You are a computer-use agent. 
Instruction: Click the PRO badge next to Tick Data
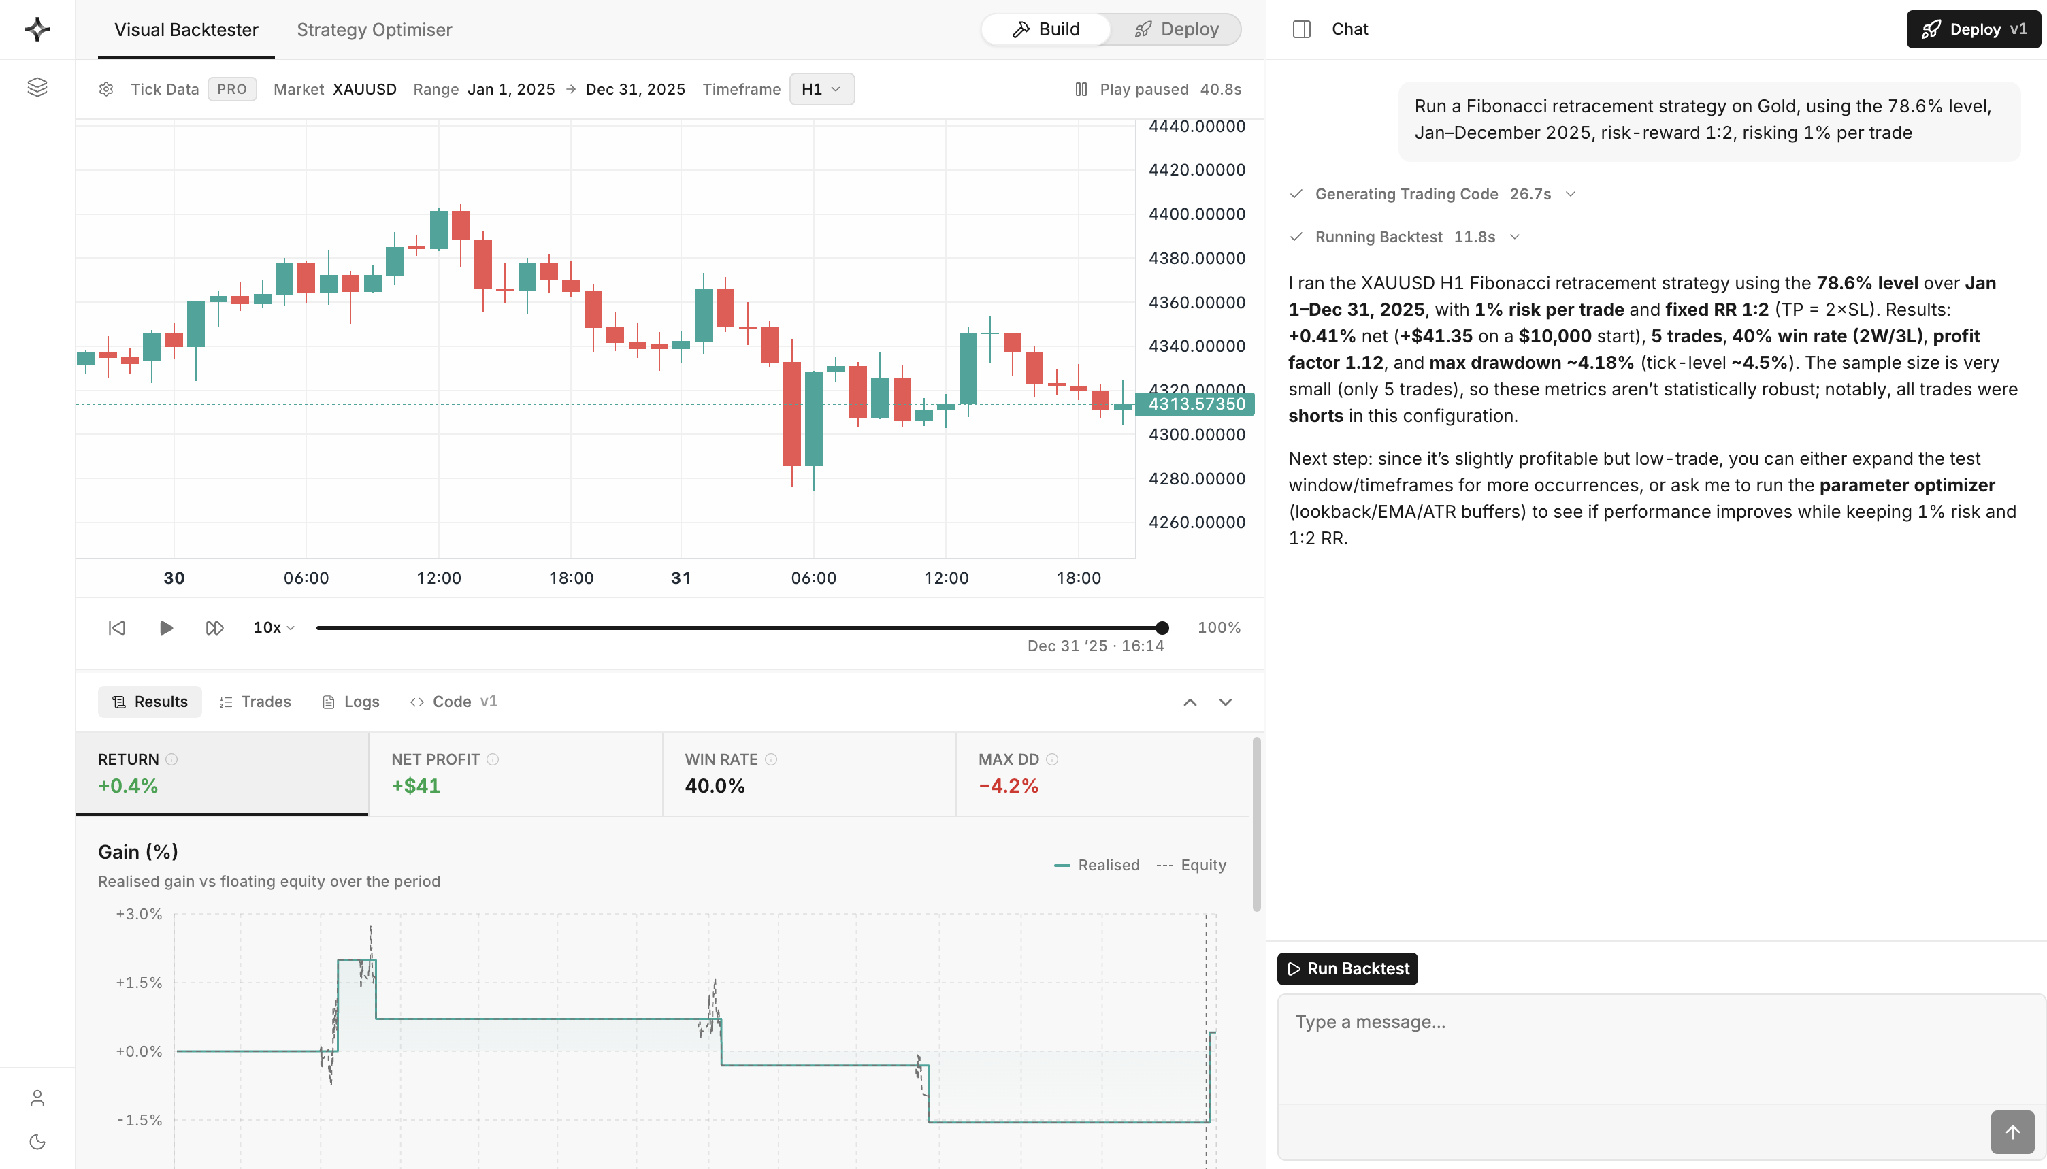click(x=232, y=89)
